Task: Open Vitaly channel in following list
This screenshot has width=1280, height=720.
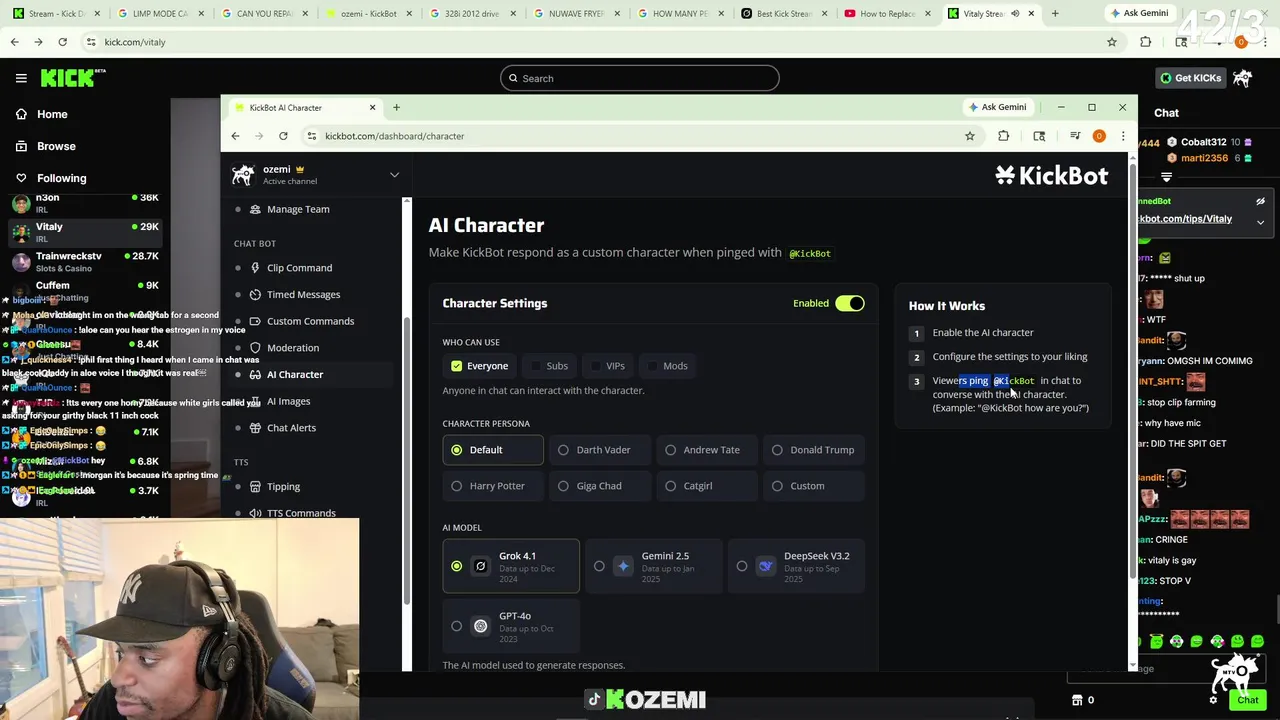Action: click(x=85, y=232)
